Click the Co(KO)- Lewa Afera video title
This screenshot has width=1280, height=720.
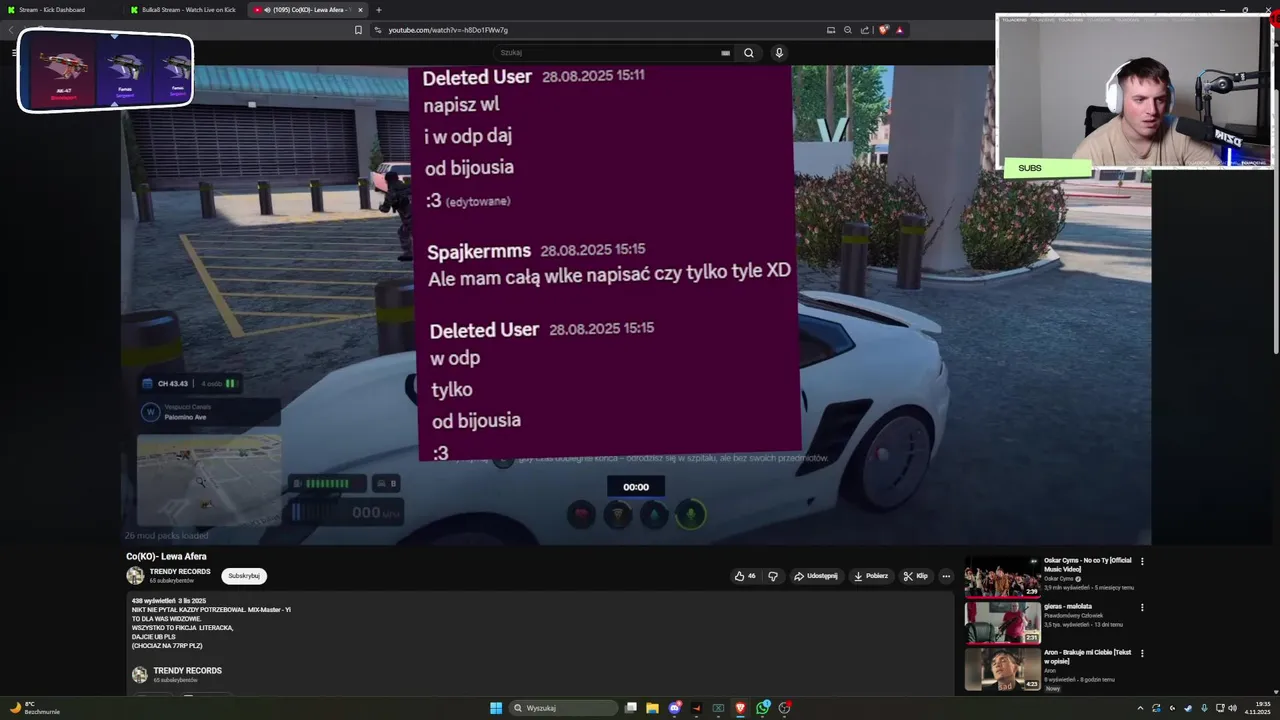(166, 556)
